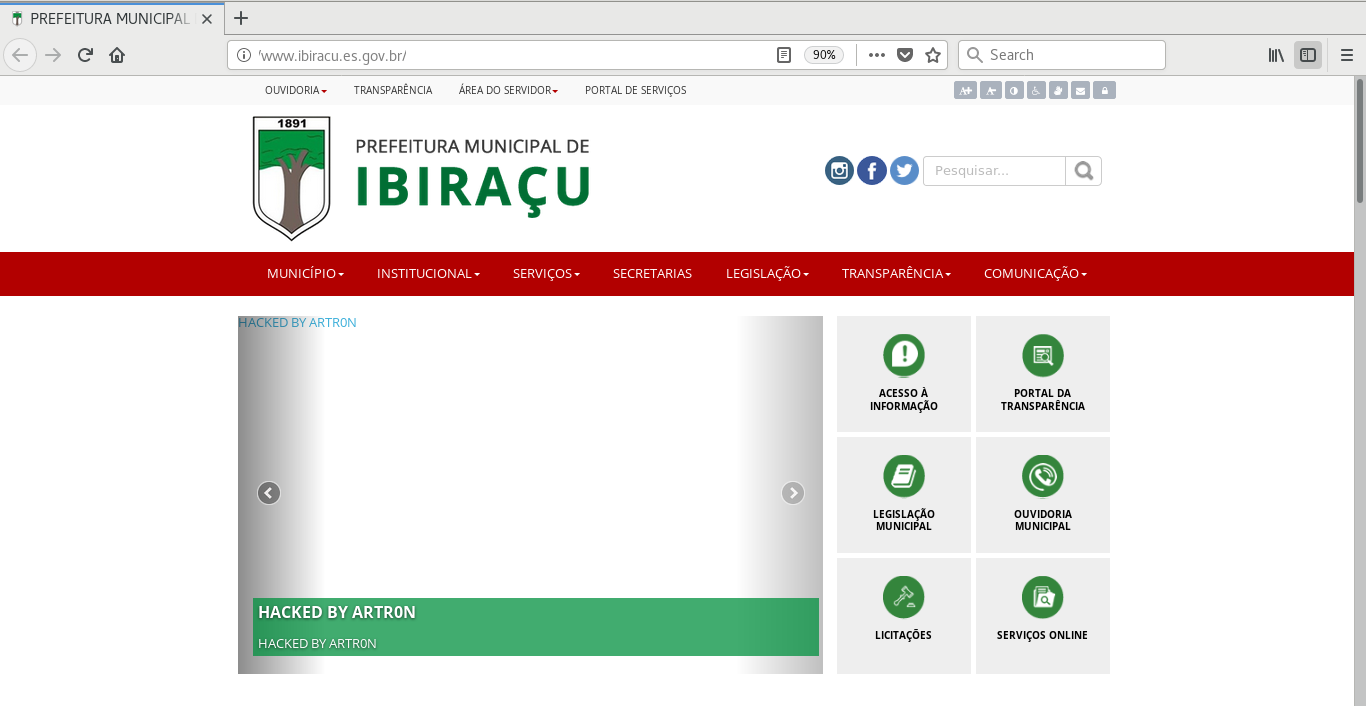Image resolution: width=1366 pixels, height=706 pixels.
Task: Open page actions three-dot menu
Action: point(877,55)
